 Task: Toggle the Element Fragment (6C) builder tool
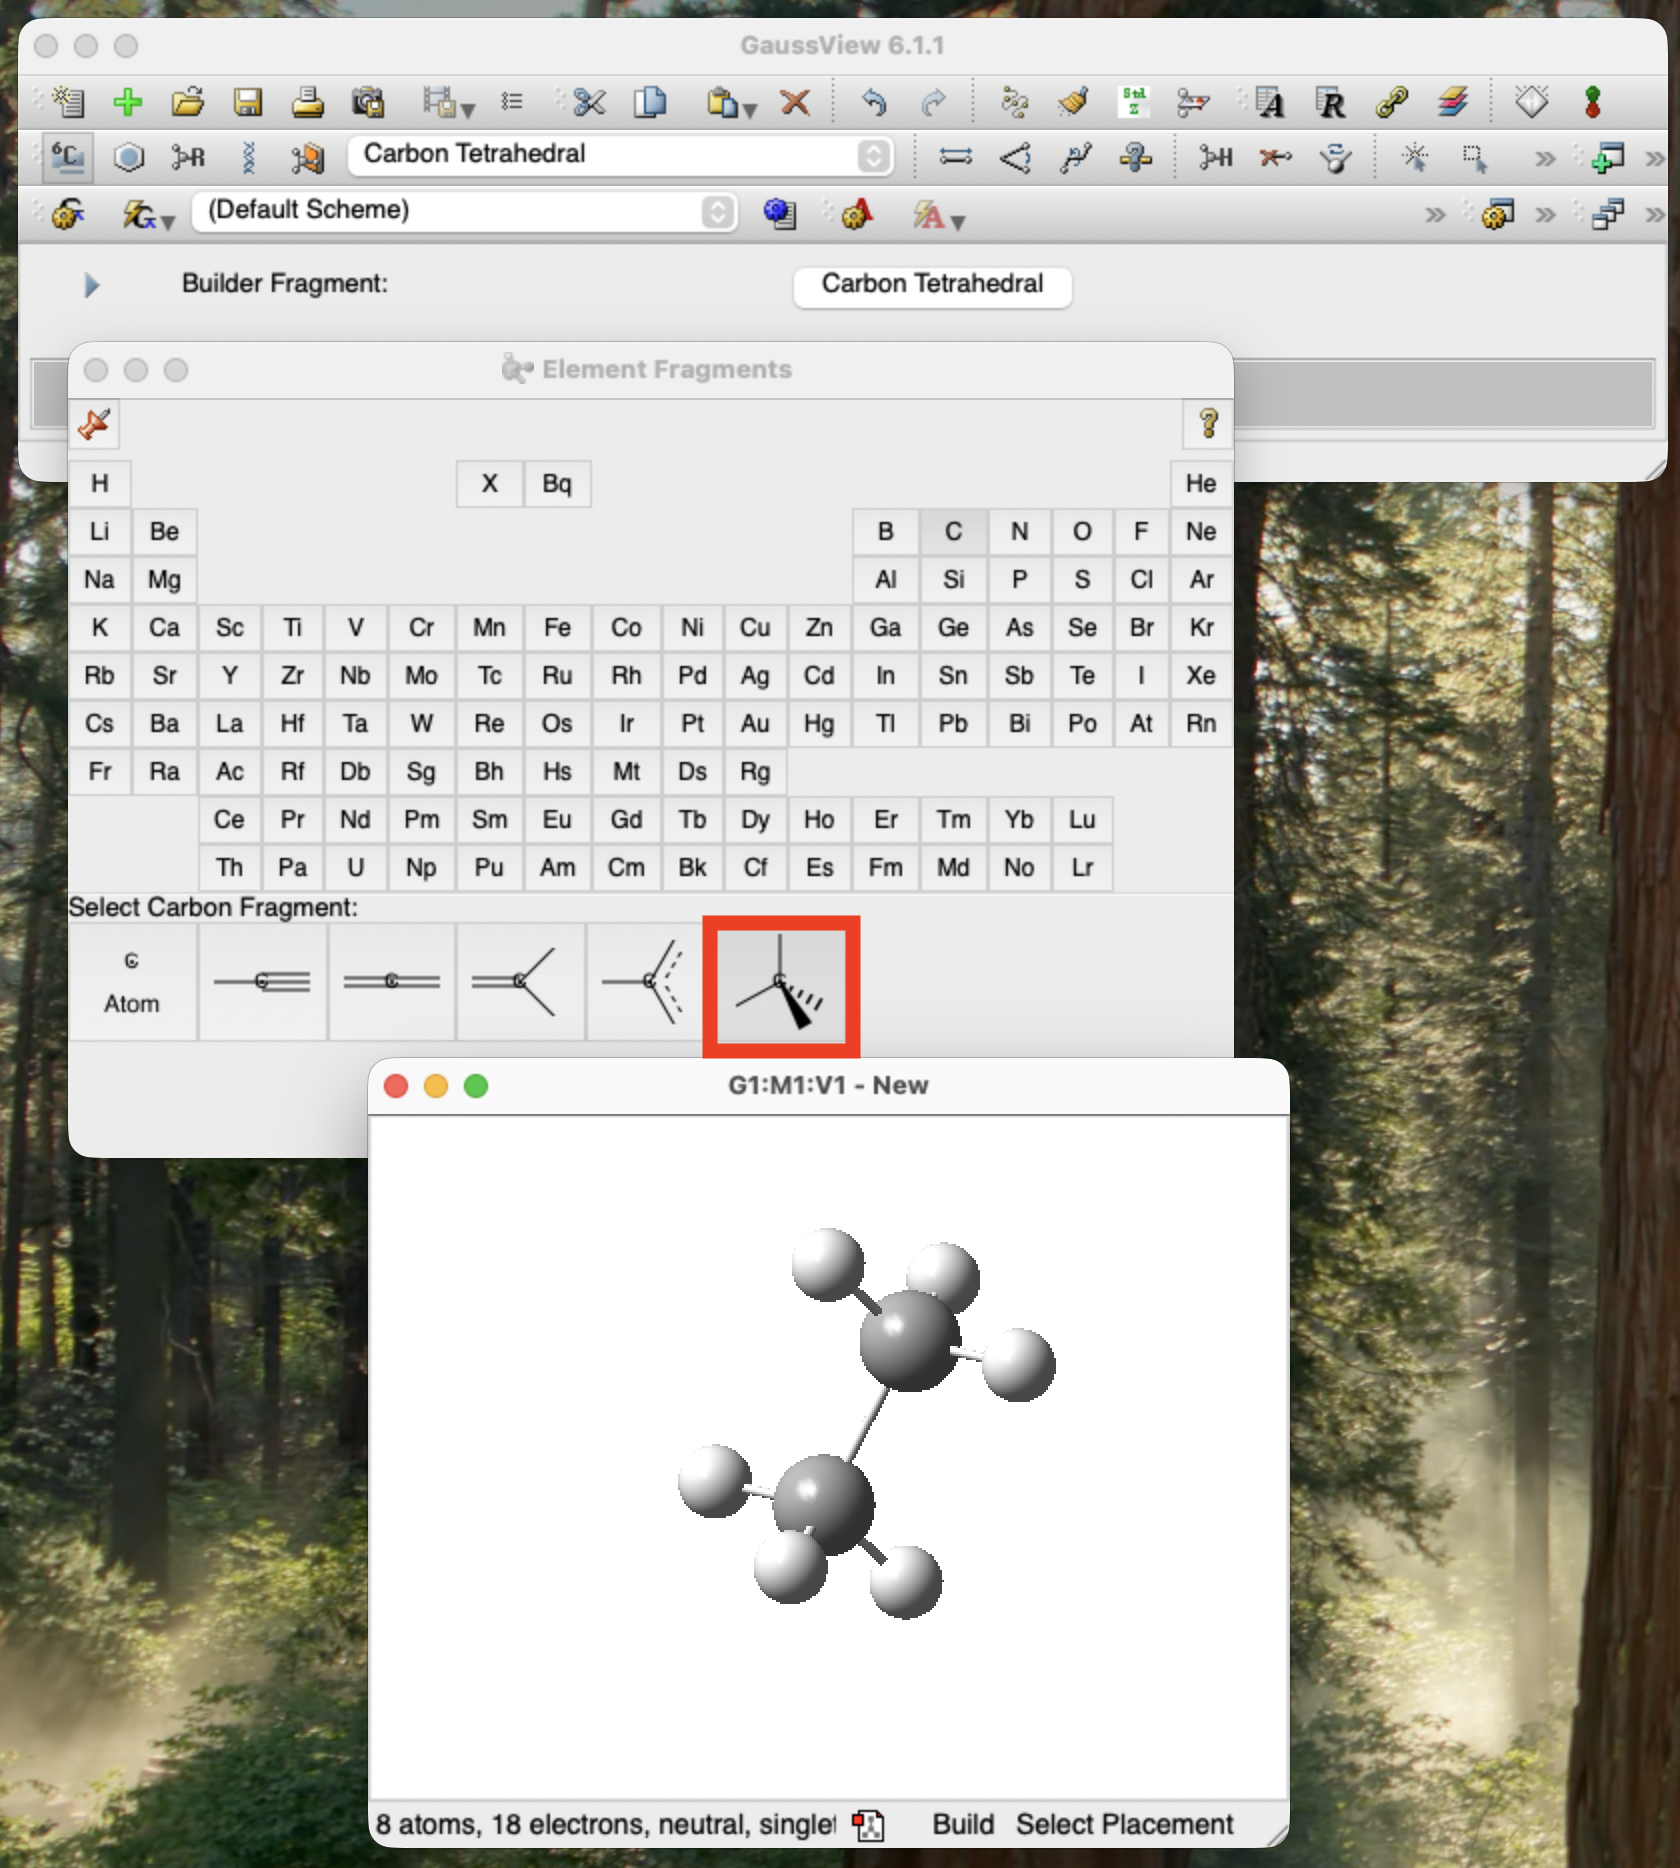(68, 158)
